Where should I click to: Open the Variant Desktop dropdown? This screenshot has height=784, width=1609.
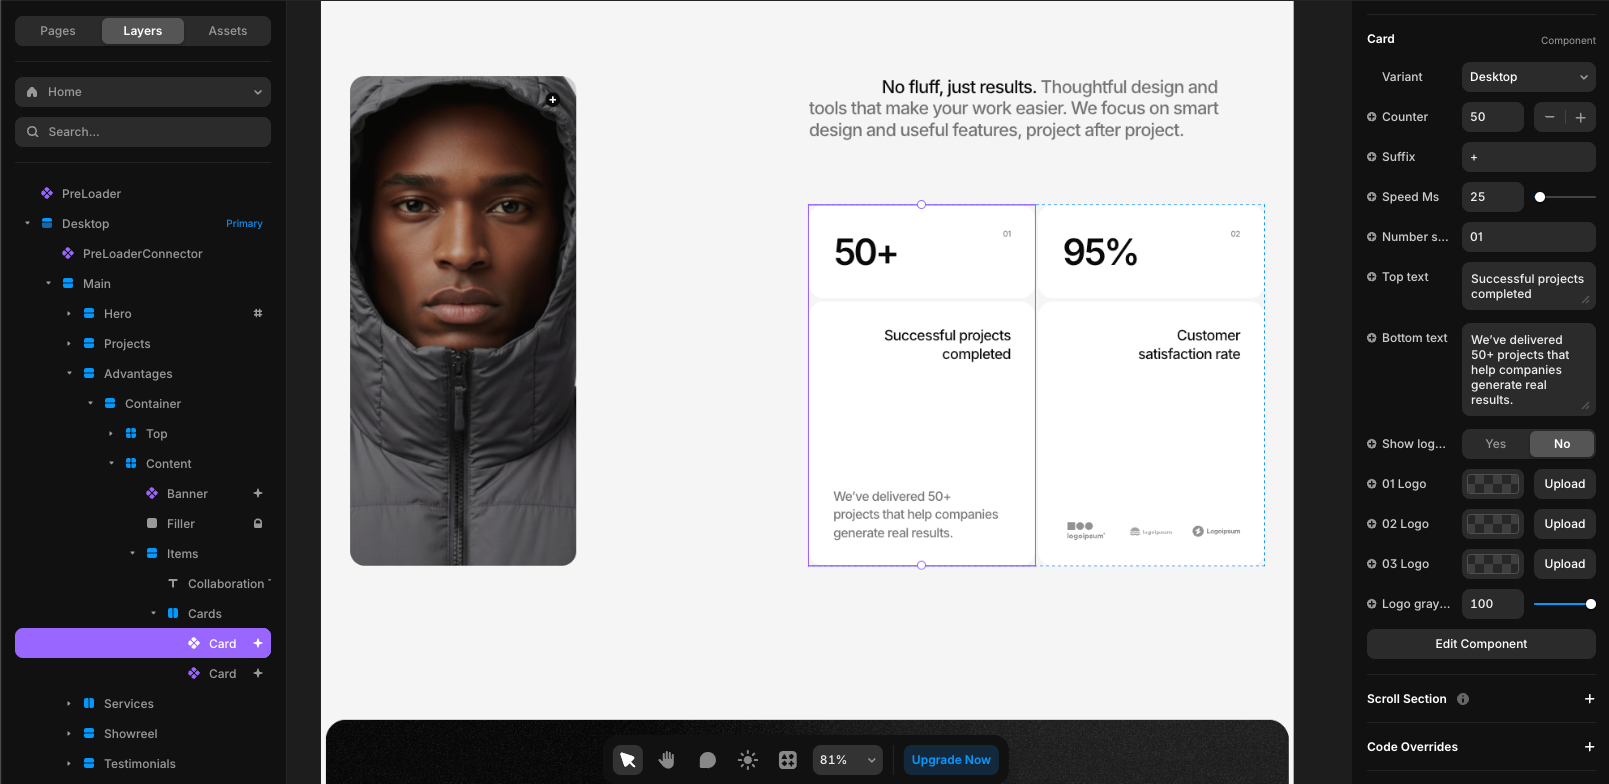(1527, 77)
